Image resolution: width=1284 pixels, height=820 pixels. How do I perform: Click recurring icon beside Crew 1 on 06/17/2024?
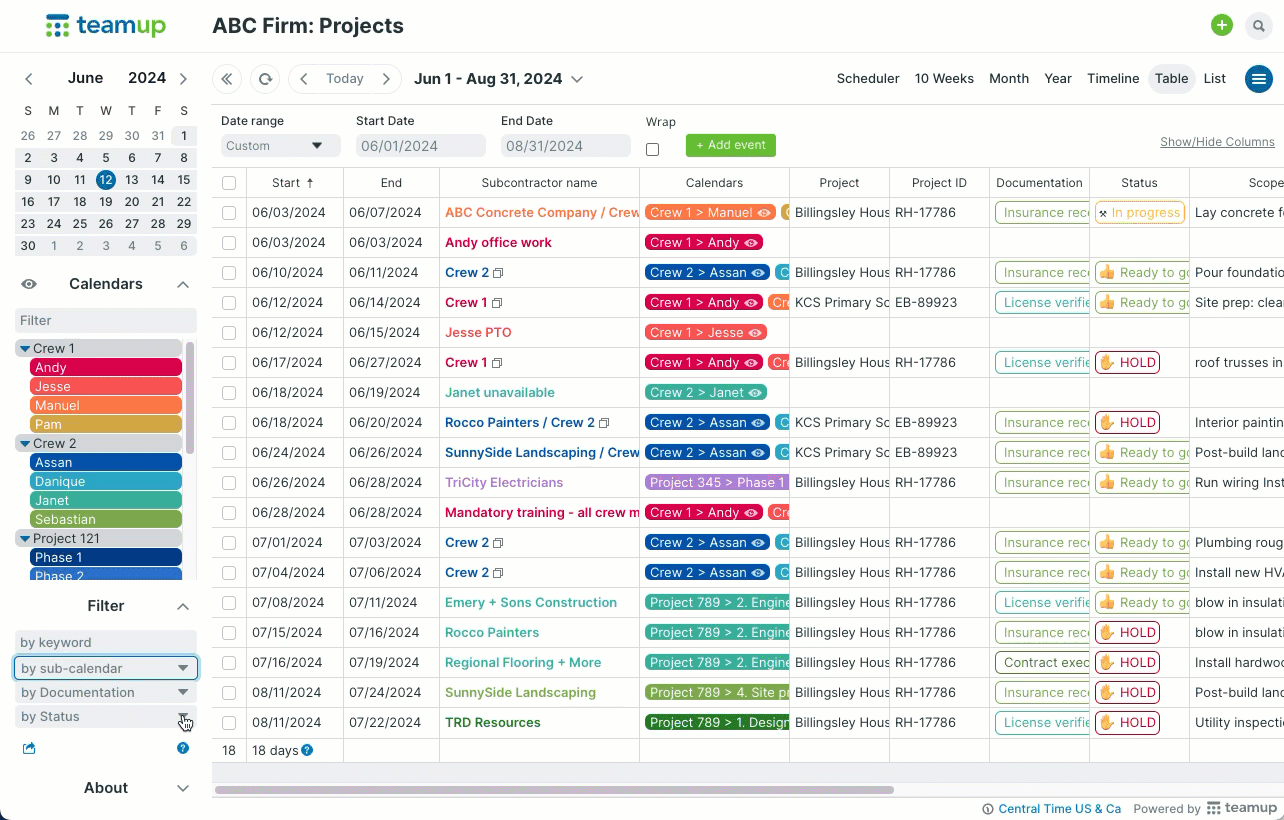click(x=497, y=363)
